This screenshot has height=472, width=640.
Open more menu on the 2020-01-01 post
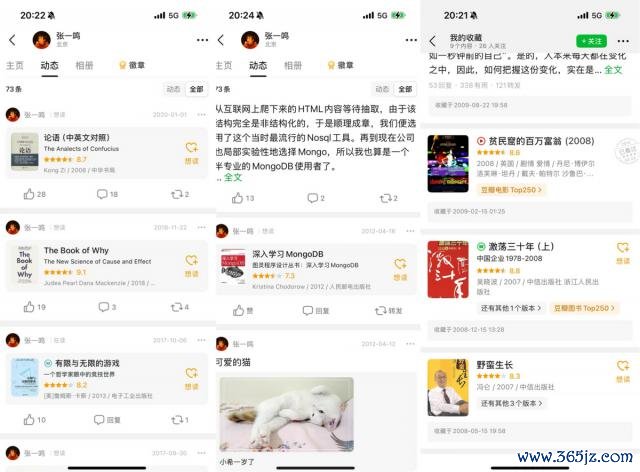point(202,115)
